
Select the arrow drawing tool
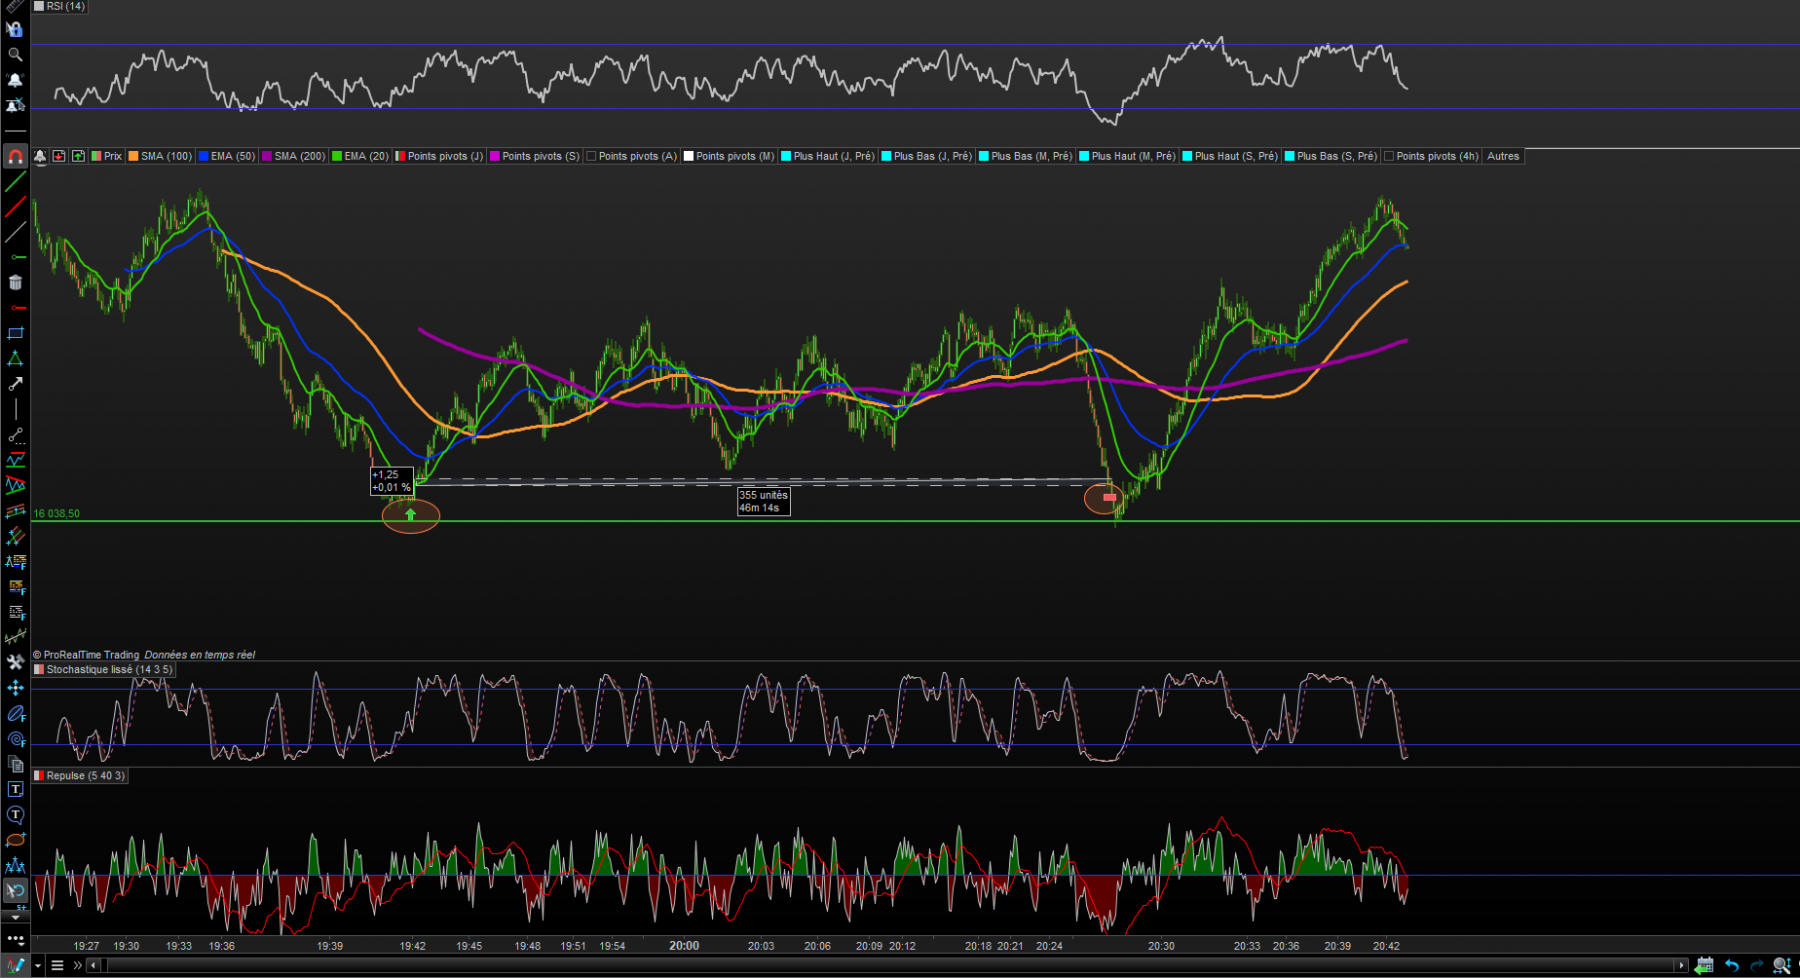(15, 384)
